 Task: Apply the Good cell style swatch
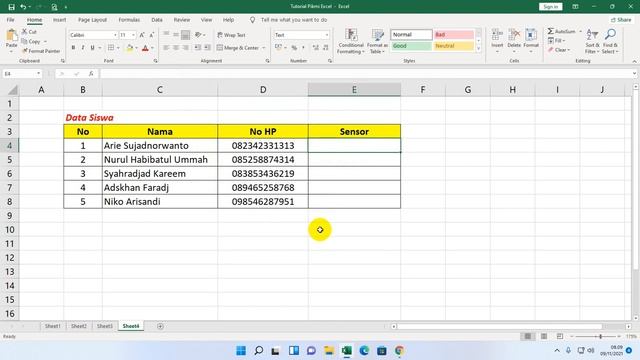(411, 46)
